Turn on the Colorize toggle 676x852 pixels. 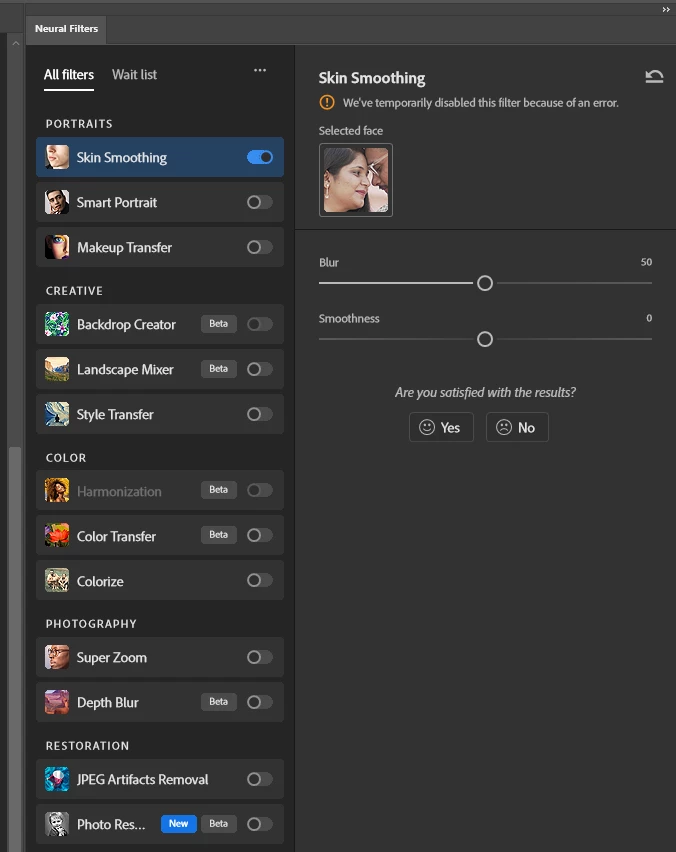tap(260, 580)
